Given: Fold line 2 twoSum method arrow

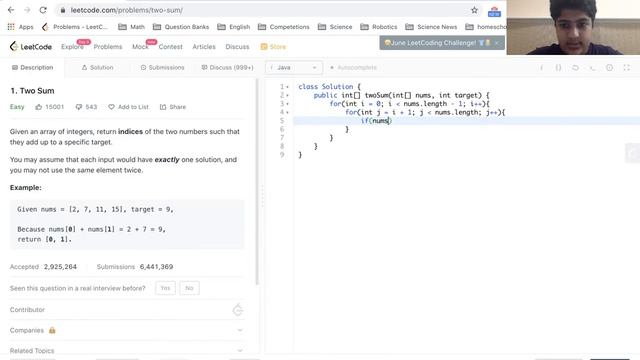Looking at the screenshot, I should (287, 96).
